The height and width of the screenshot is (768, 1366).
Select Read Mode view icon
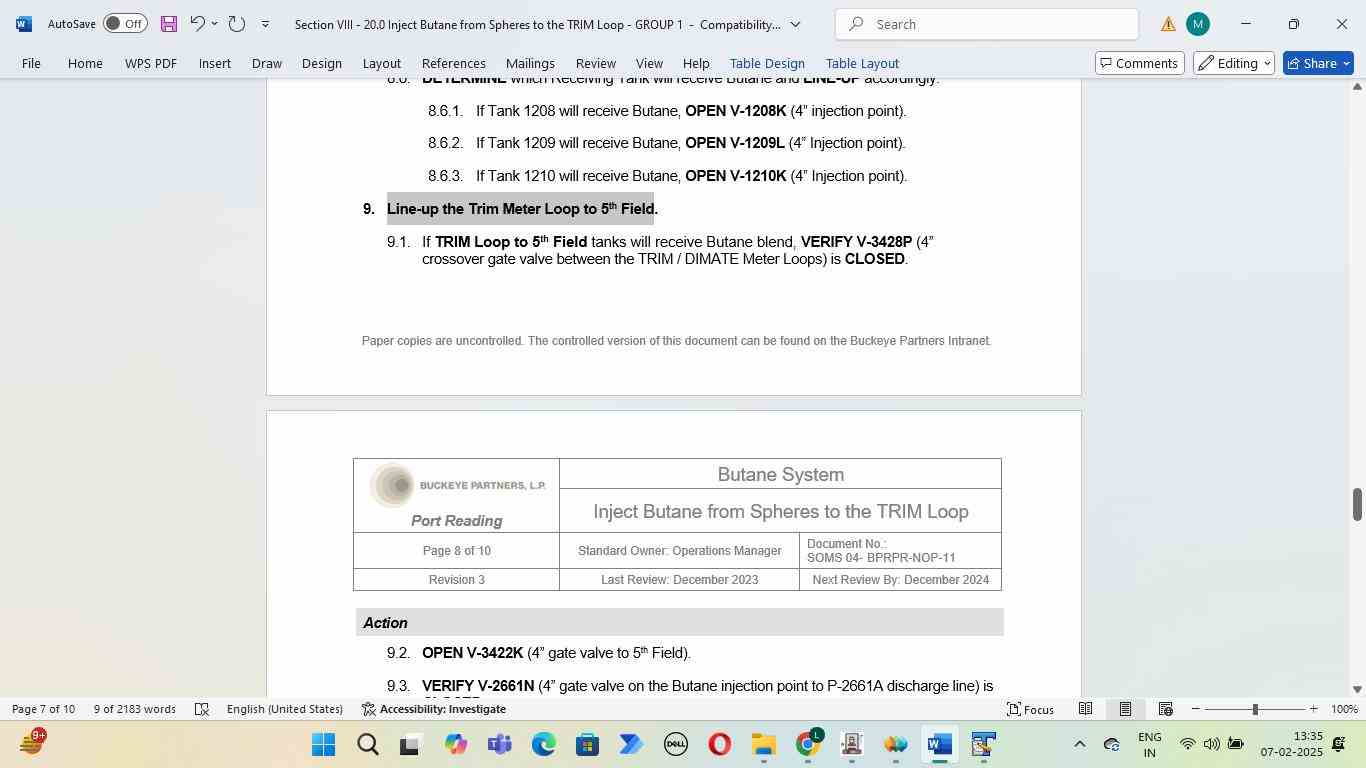pyautogui.click(x=1085, y=709)
